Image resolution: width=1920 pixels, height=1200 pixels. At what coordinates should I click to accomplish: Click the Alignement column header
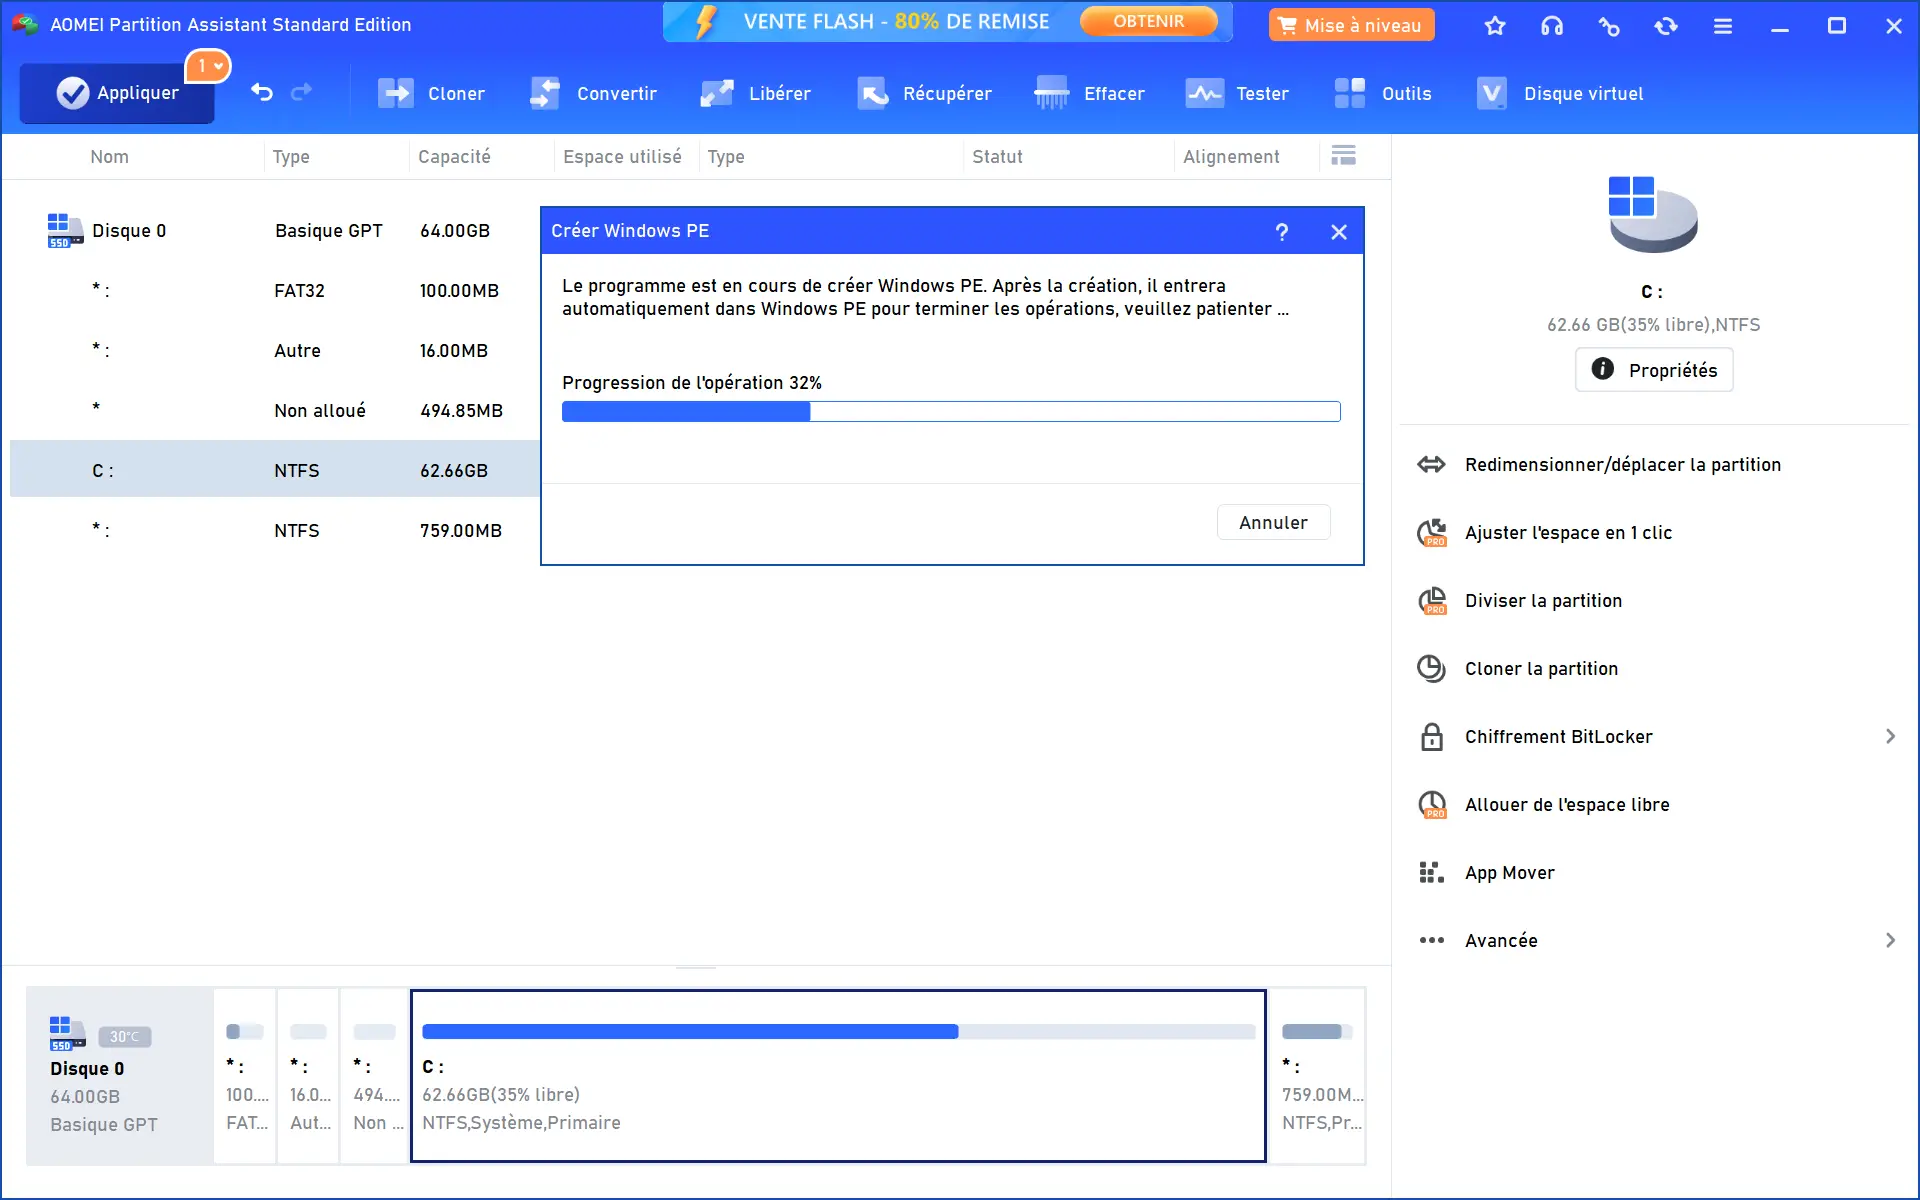[1231, 157]
